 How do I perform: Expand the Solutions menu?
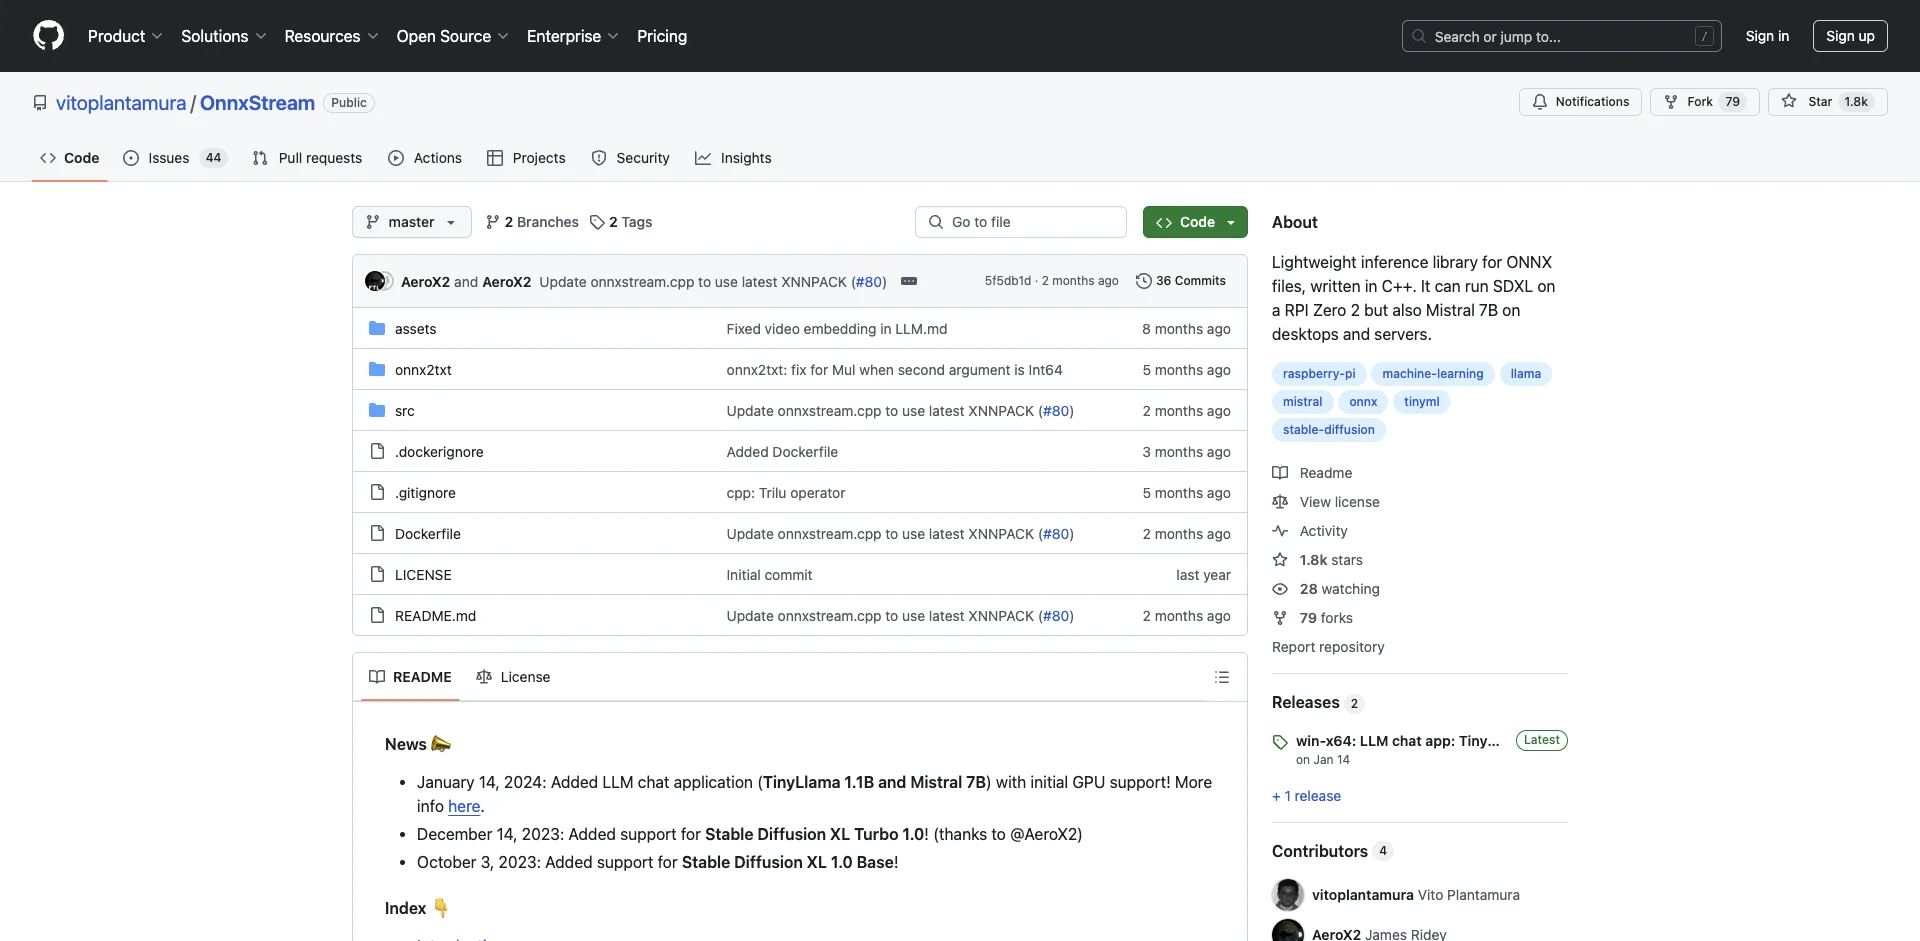point(223,36)
